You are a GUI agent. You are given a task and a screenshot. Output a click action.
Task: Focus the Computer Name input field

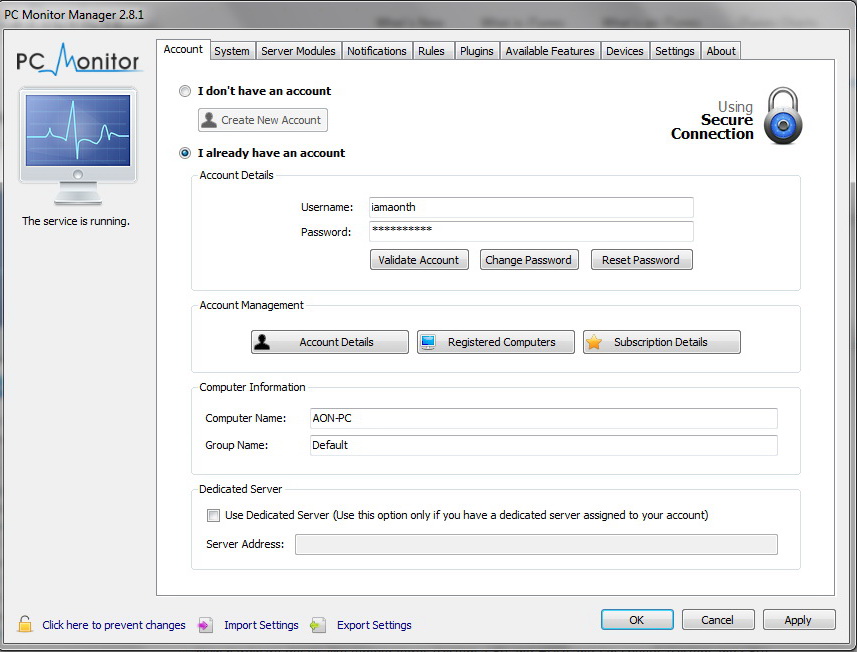tap(542, 418)
